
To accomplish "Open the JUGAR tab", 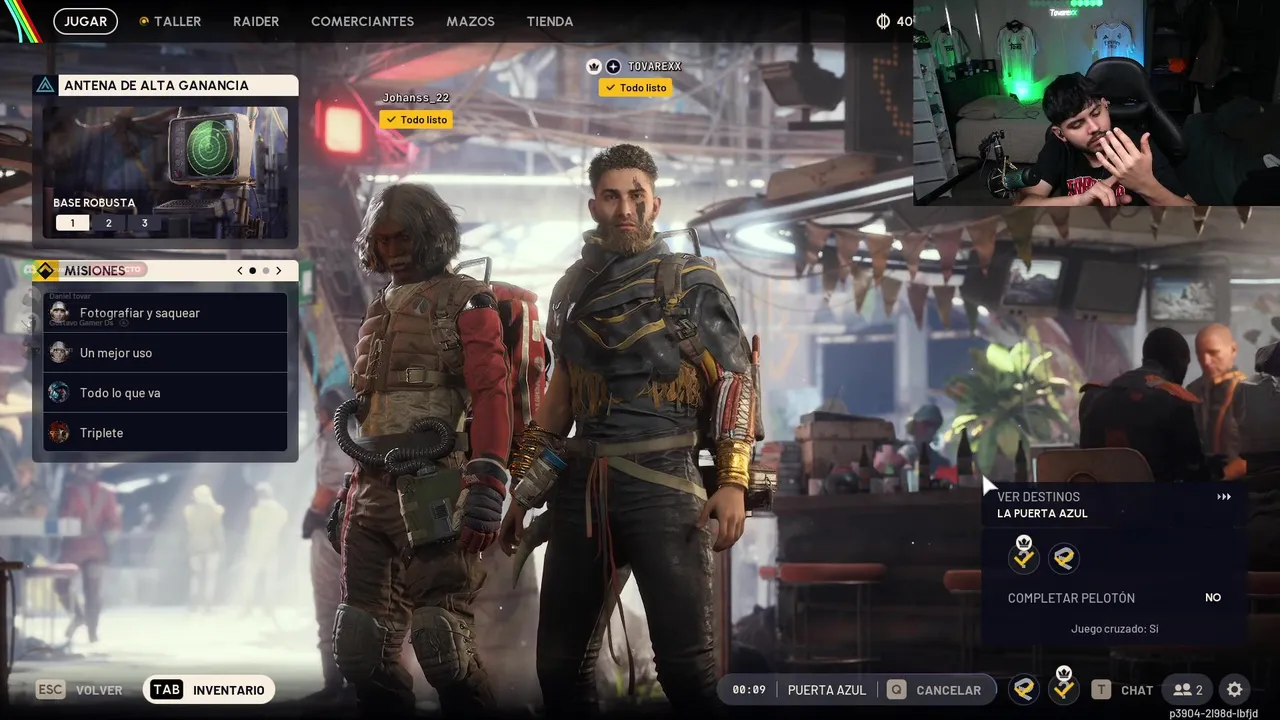I will click(x=85, y=21).
